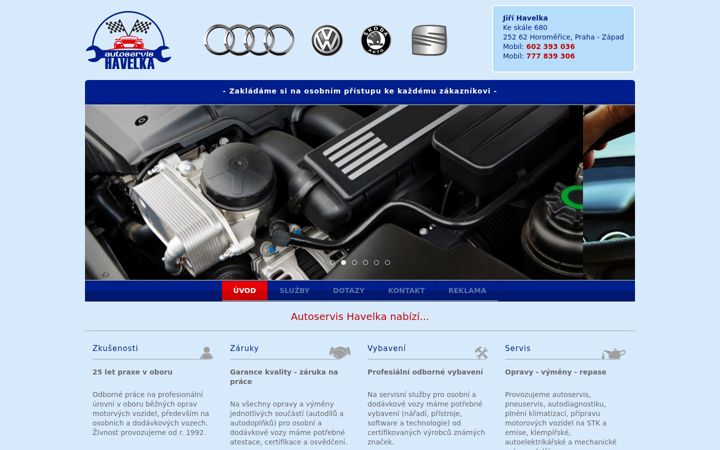Click the engine photo in the slideshow
Screen dimensions: 720x450
tap(334, 192)
